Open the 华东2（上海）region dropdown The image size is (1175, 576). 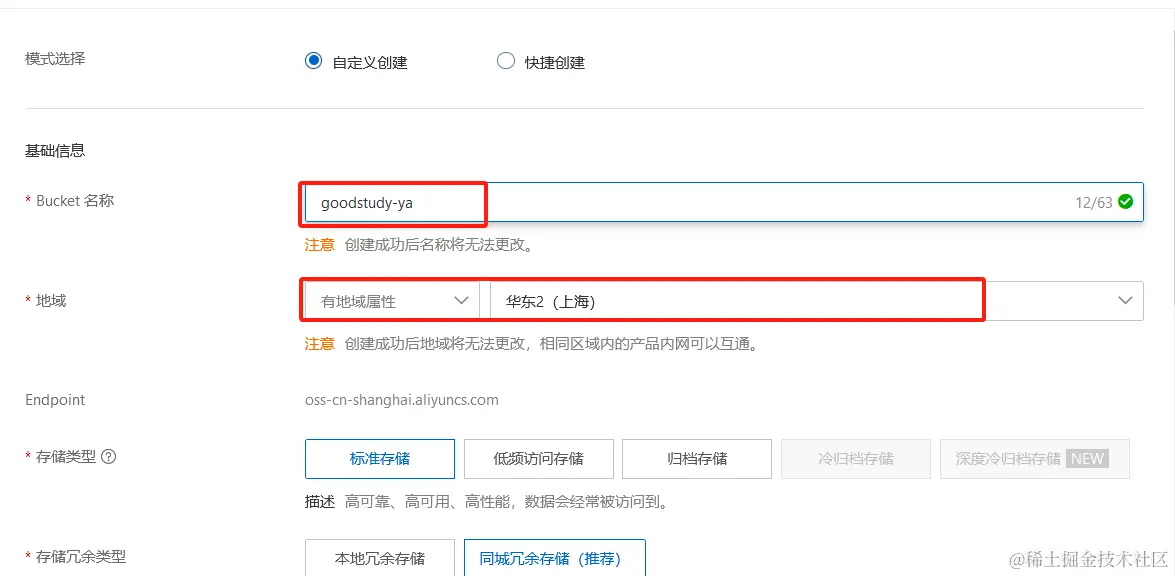[x=816, y=301]
